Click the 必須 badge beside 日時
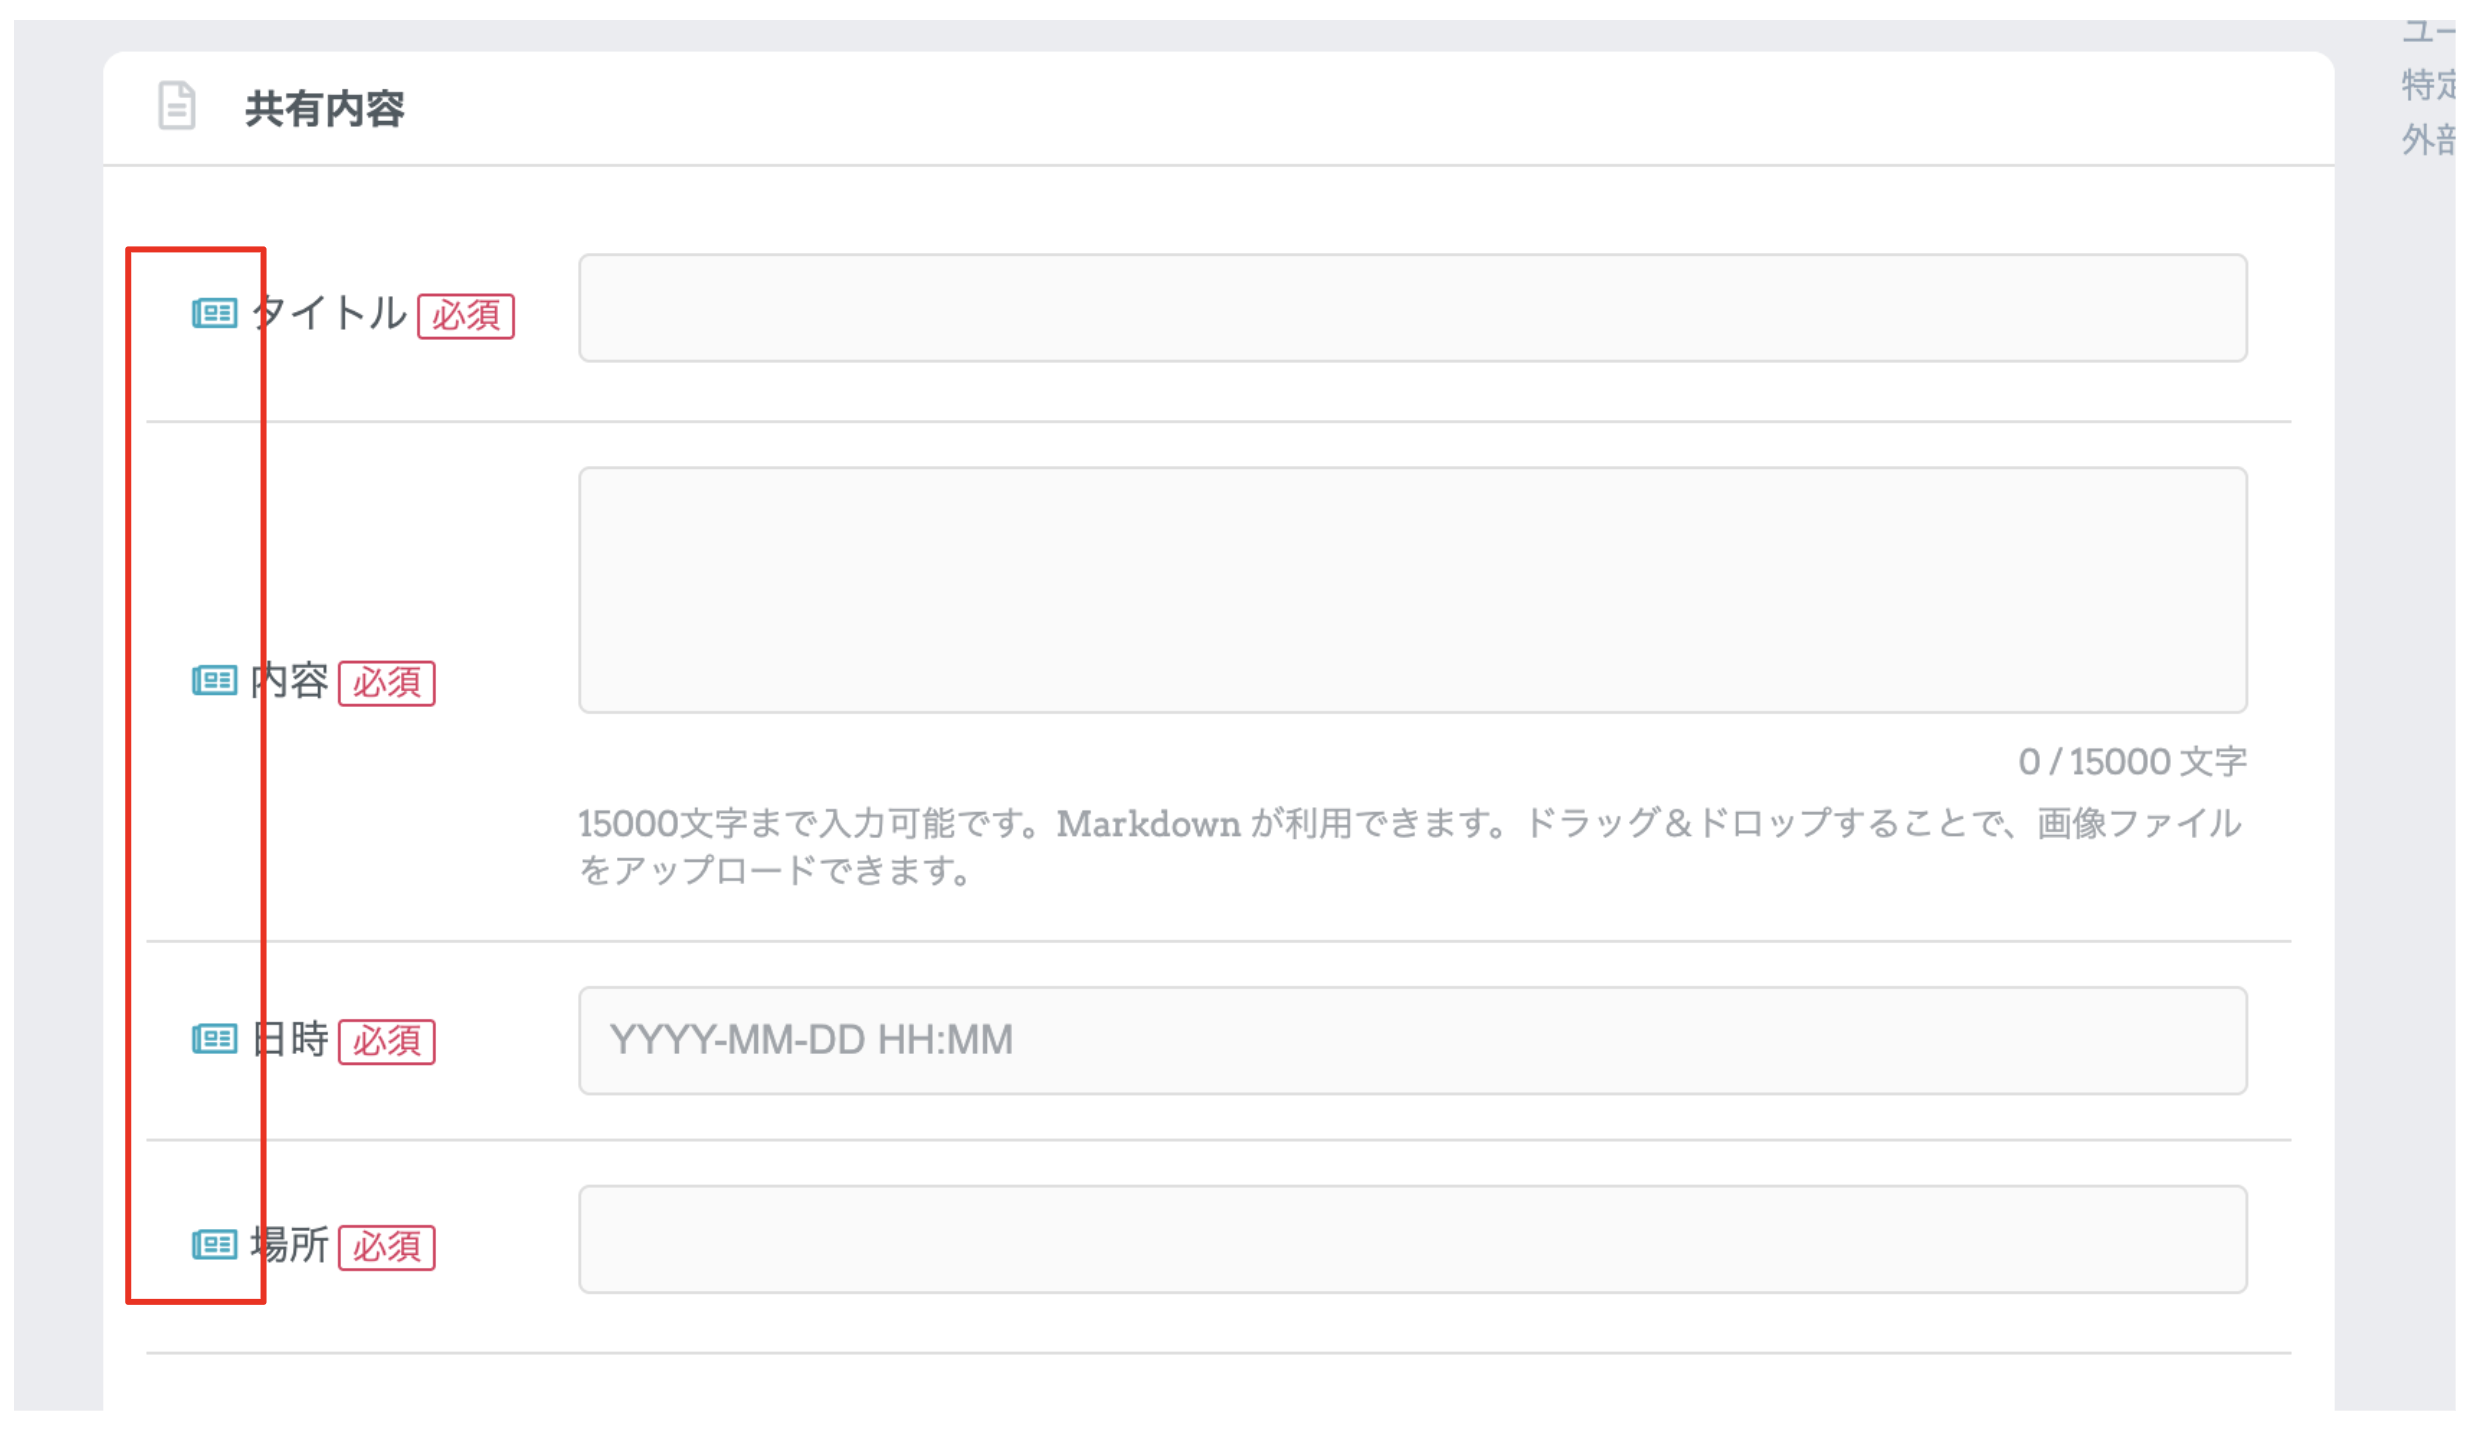Image resolution: width=2472 pixels, height=1430 pixels. click(387, 1042)
